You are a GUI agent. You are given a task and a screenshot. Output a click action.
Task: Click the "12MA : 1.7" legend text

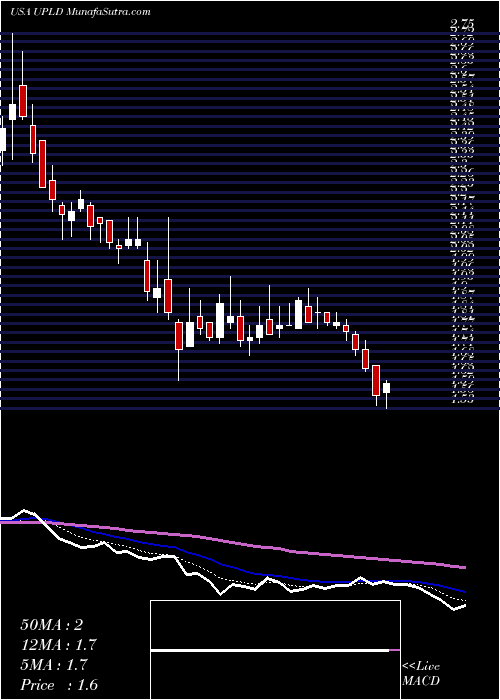(x=58, y=645)
